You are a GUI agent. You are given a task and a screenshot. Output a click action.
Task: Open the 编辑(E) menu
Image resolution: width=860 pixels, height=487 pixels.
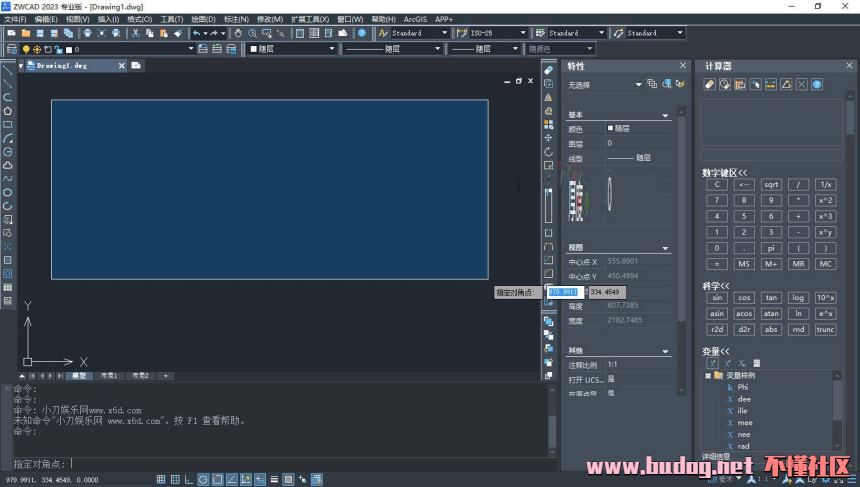point(46,19)
